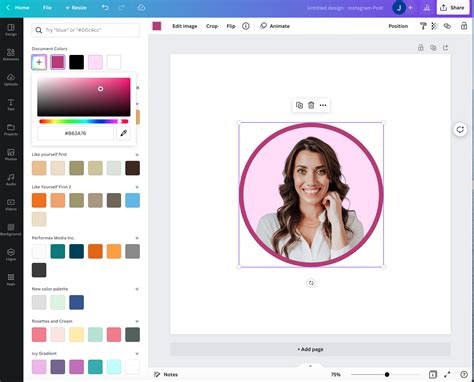Open the Background sidebar panel
Image resolution: width=474 pixels, height=382 pixels.
point(11,230)
